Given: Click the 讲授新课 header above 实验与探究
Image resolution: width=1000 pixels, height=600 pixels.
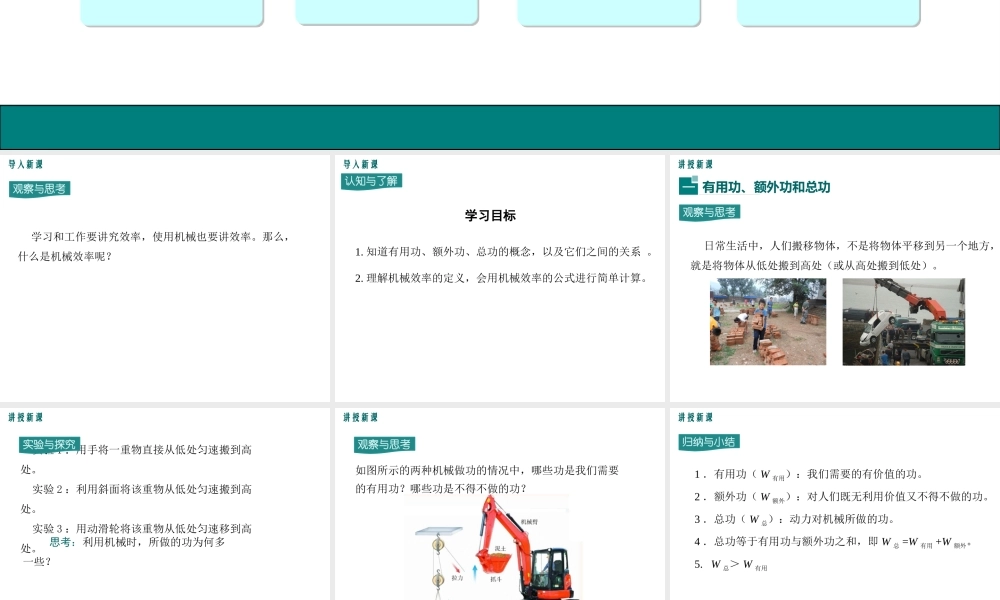Looking at the screenshot, I should pyautogui.click(x=26, y=418).
